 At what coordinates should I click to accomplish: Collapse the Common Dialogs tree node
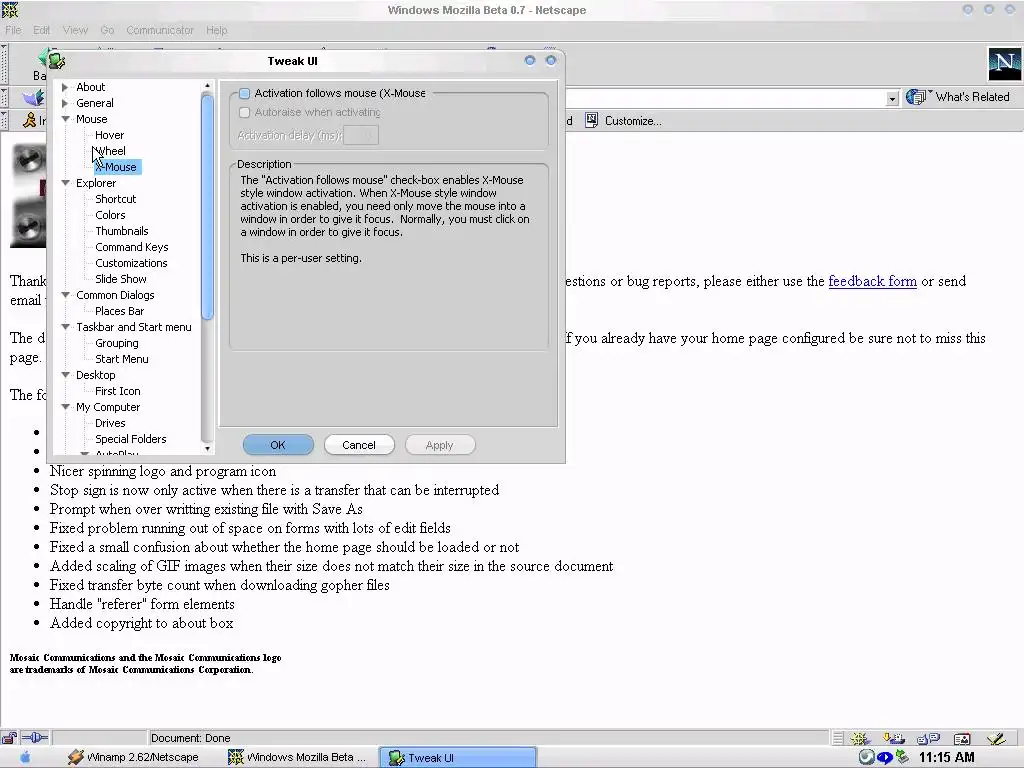pyautogui.click(x=65, y=295)
